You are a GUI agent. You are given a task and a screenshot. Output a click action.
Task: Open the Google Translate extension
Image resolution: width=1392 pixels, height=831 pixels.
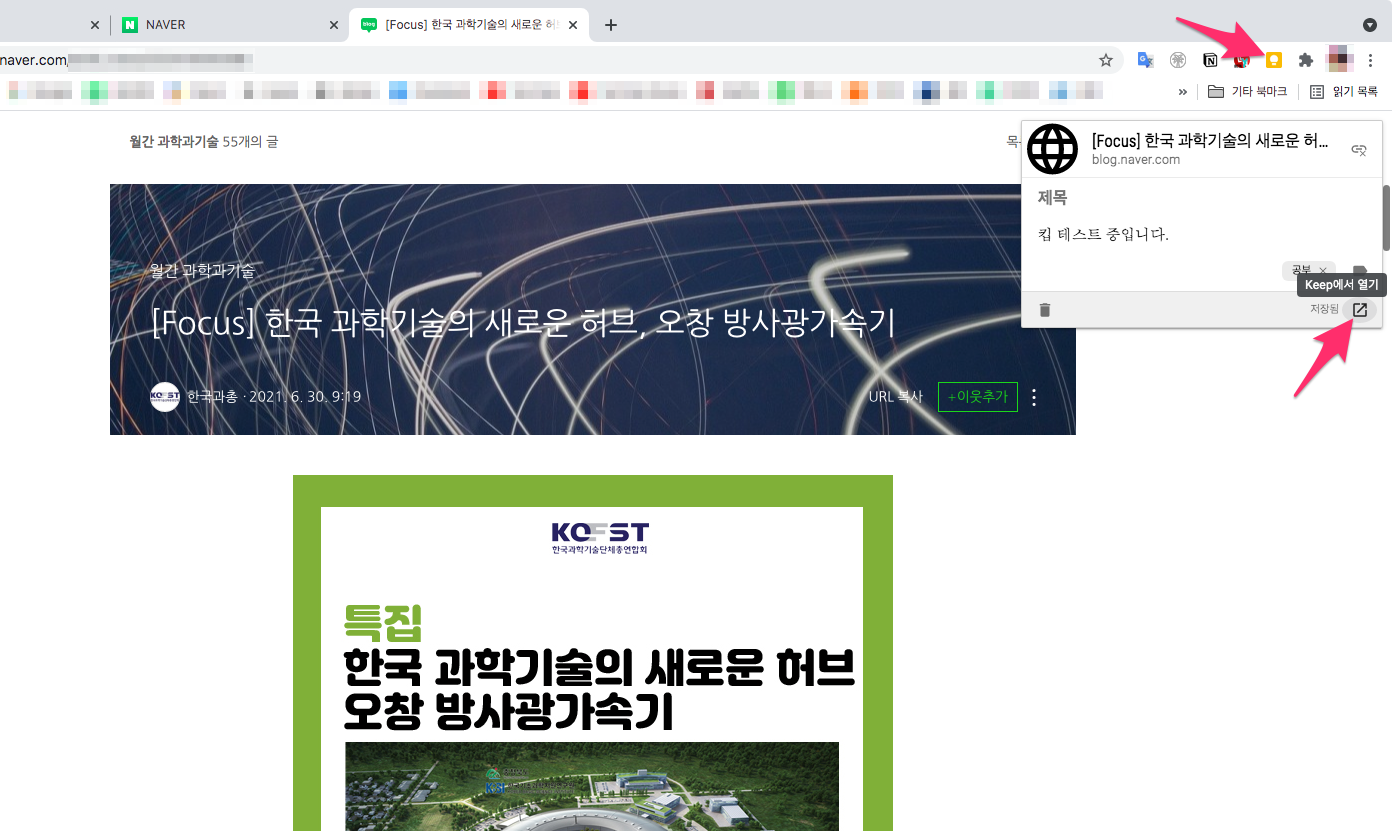pos(1146,60)
